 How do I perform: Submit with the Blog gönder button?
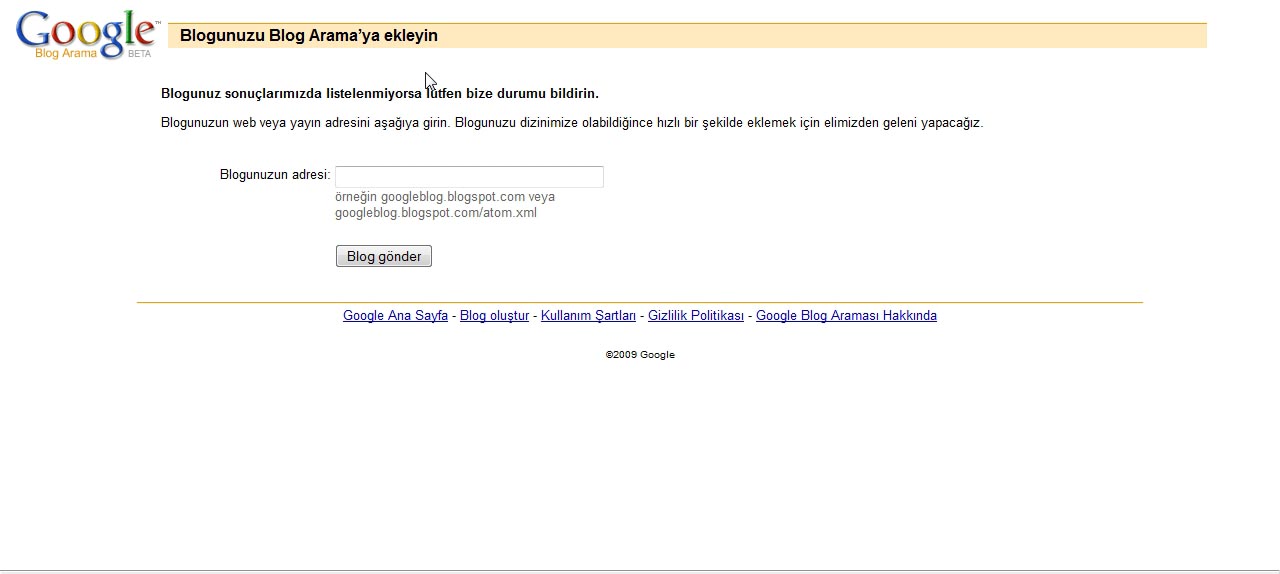tap(384, 256)
